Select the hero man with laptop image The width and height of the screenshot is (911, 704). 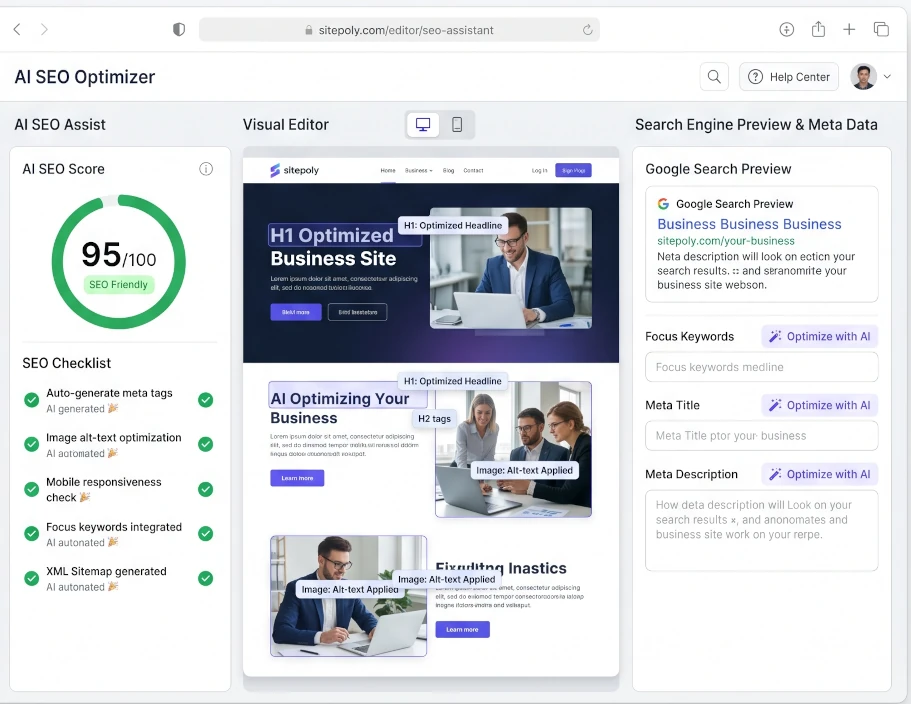click(x=511, y=268)
